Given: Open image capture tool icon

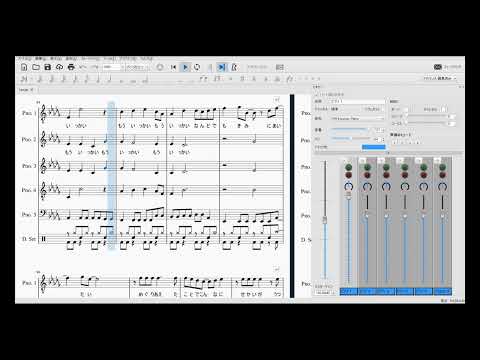Looking at the screenshot, I should point(280,67).
